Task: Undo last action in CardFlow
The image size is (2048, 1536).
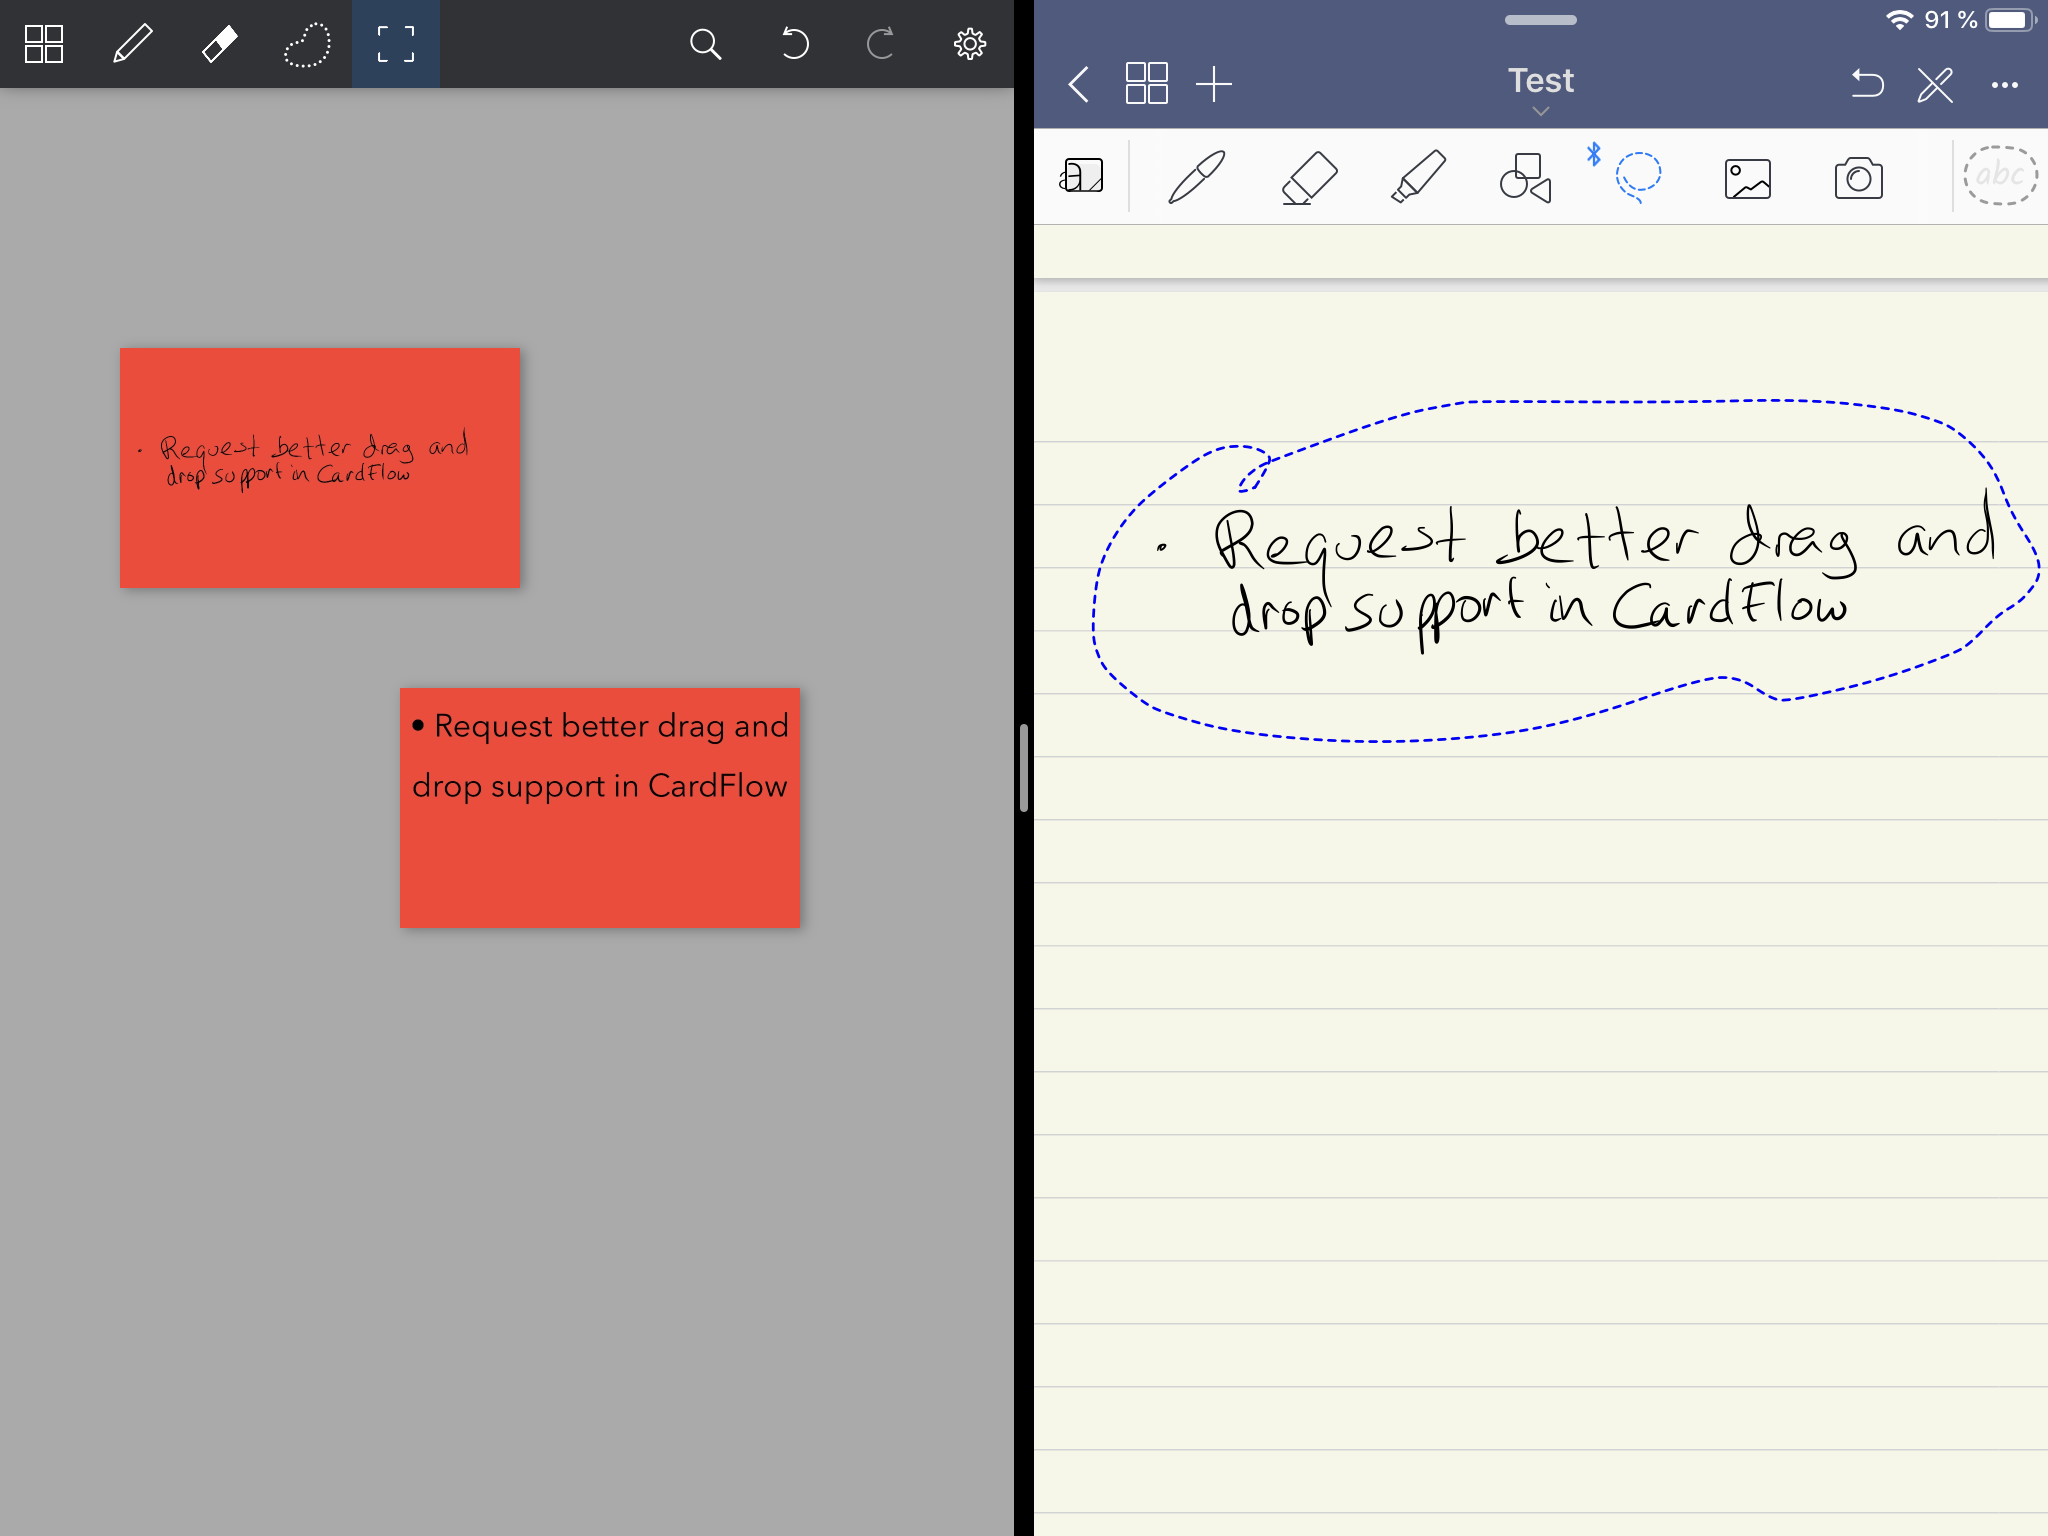Action: click(794, 44)
